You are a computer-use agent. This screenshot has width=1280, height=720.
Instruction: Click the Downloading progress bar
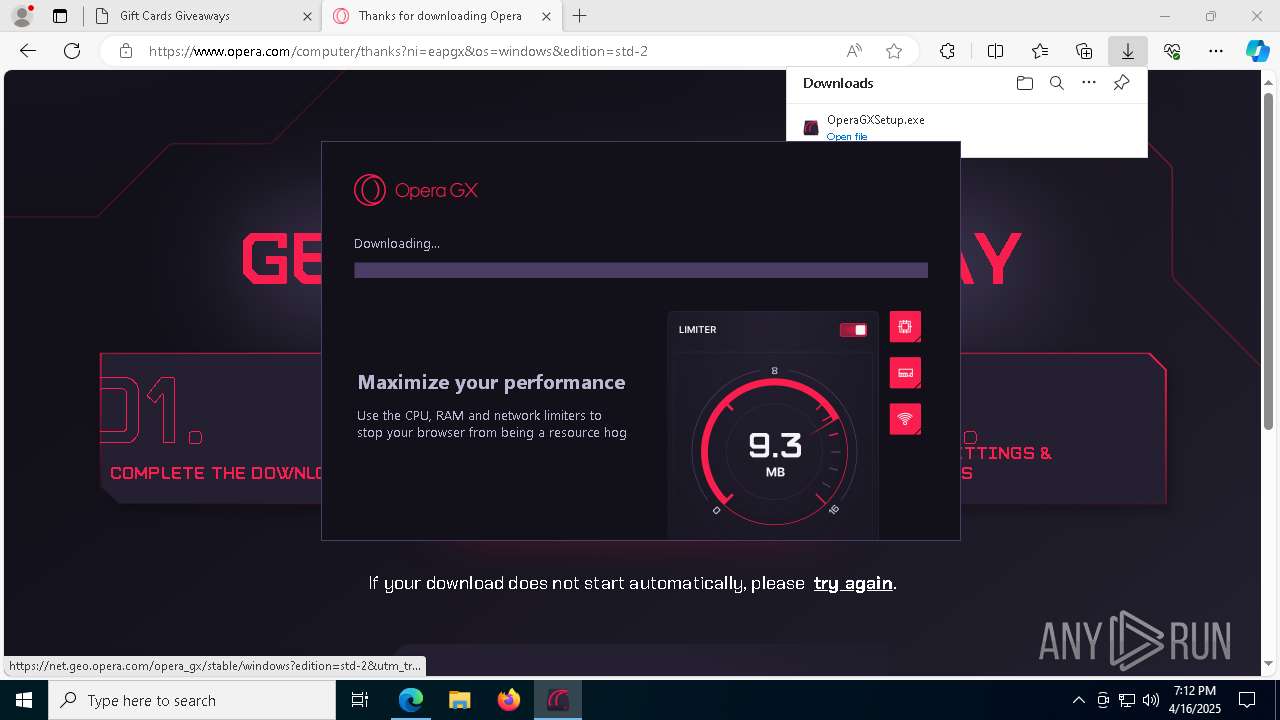641,270
